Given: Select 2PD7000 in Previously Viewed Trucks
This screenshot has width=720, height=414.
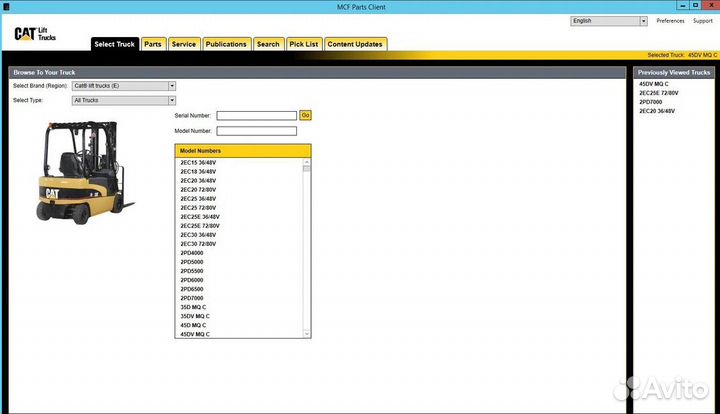Looking at the screenshot, I should tap(651, 102).
